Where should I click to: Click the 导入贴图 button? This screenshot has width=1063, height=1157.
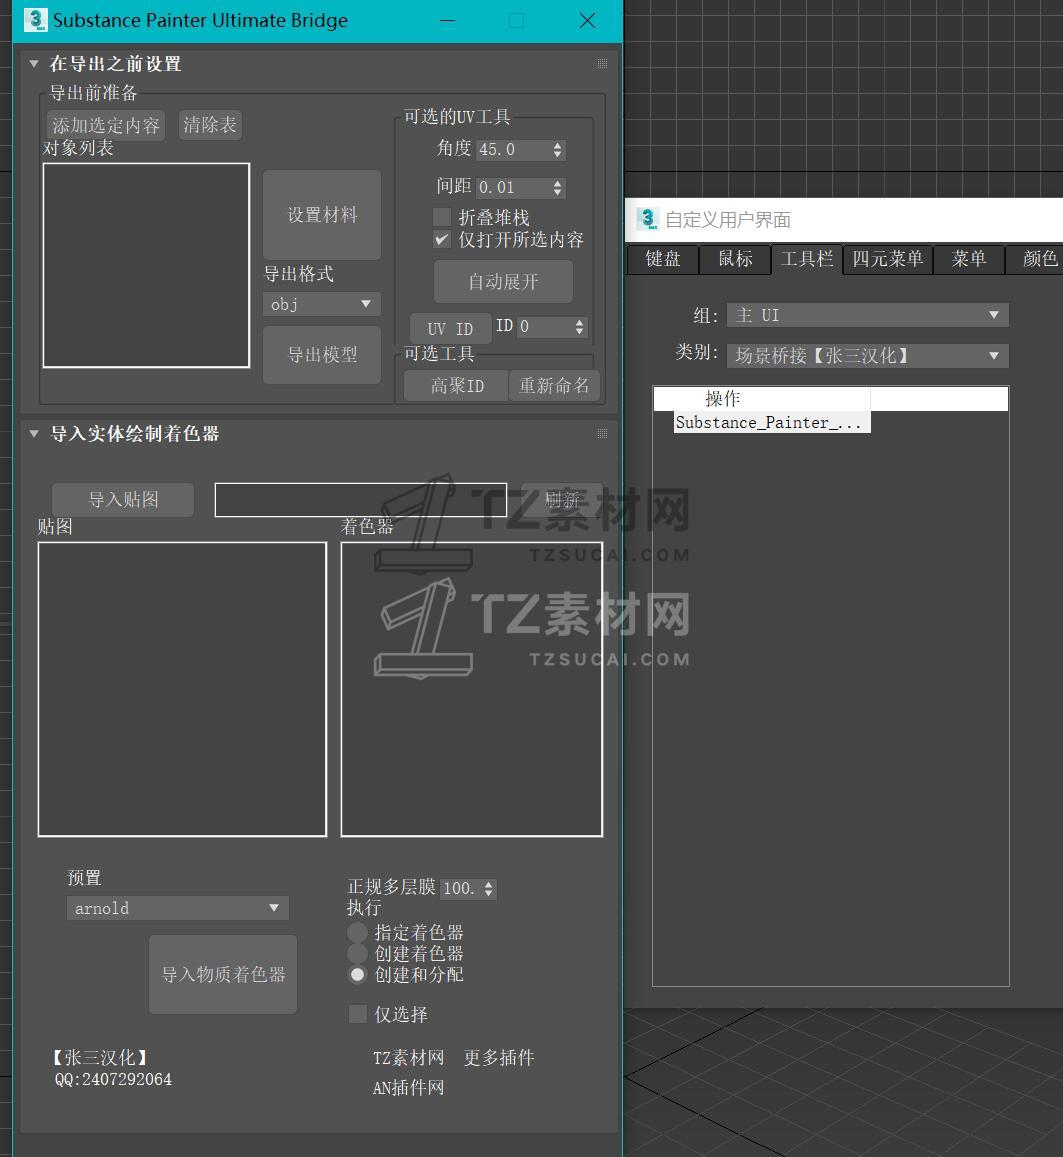pos(123,500)
